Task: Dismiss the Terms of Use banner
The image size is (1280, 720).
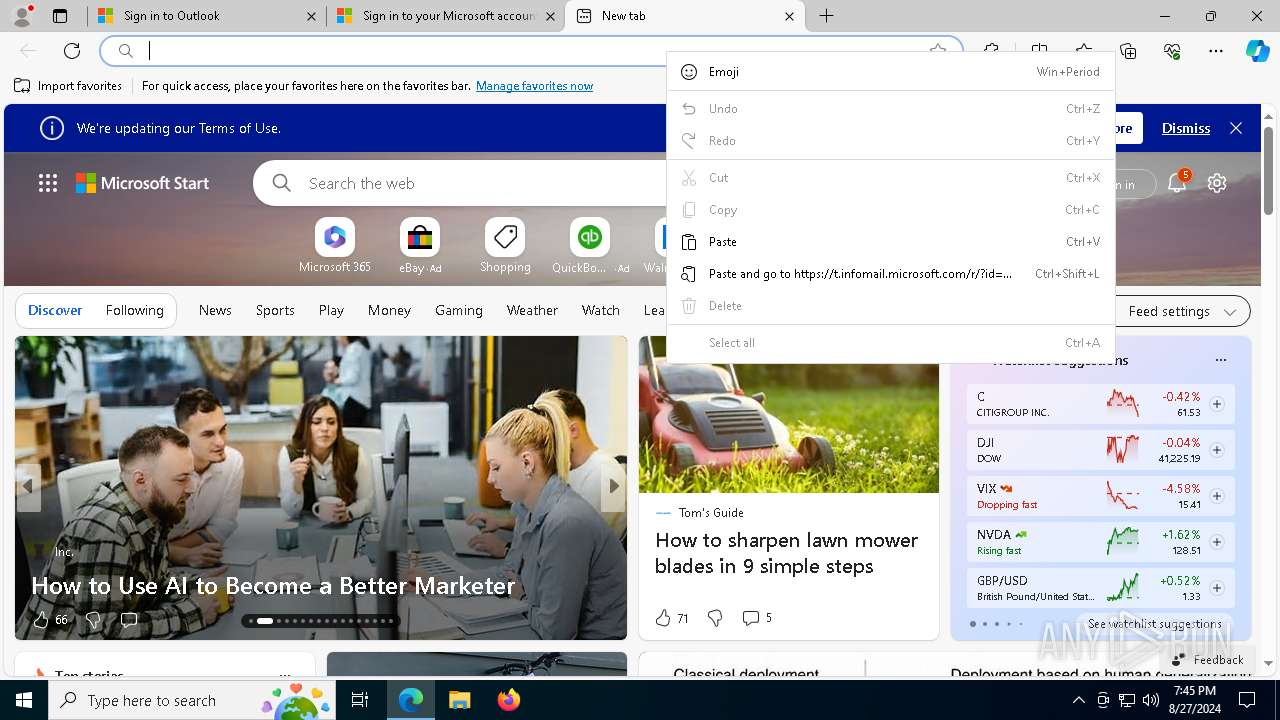Action: [1186, 128]
